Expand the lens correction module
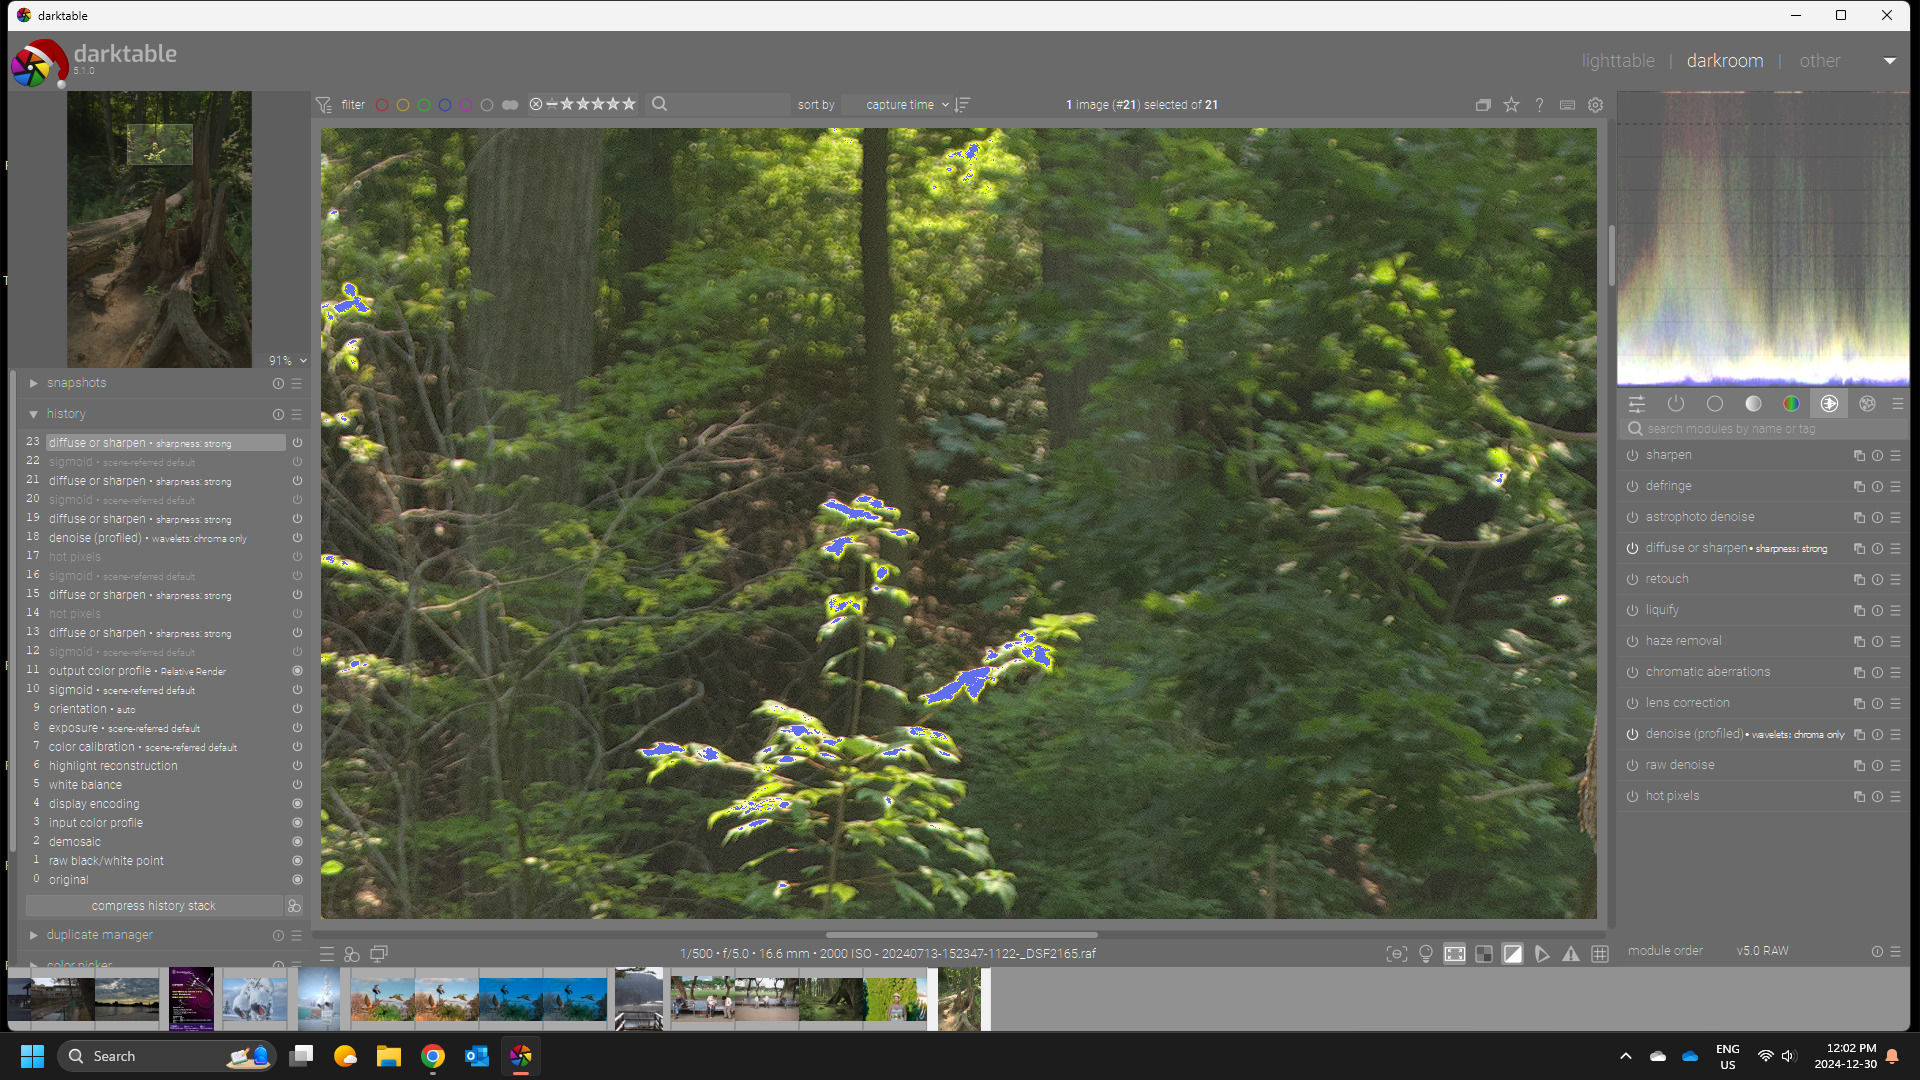Viewport: 1920px width, 1080px height. [1687, 703]
